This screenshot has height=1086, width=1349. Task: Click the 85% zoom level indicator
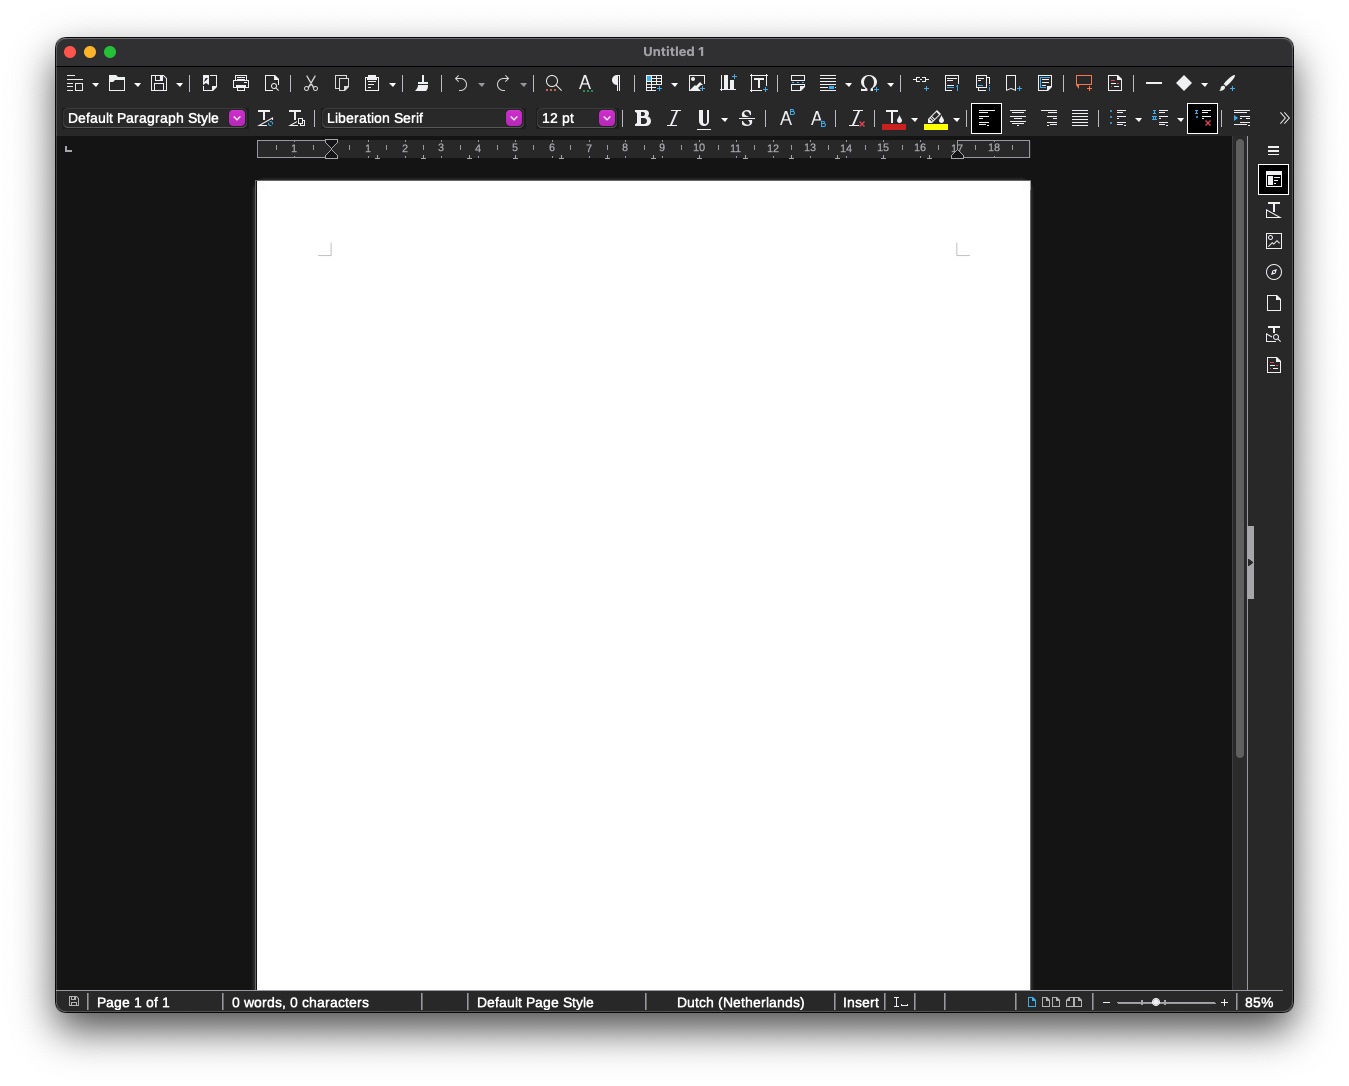1259,1002
